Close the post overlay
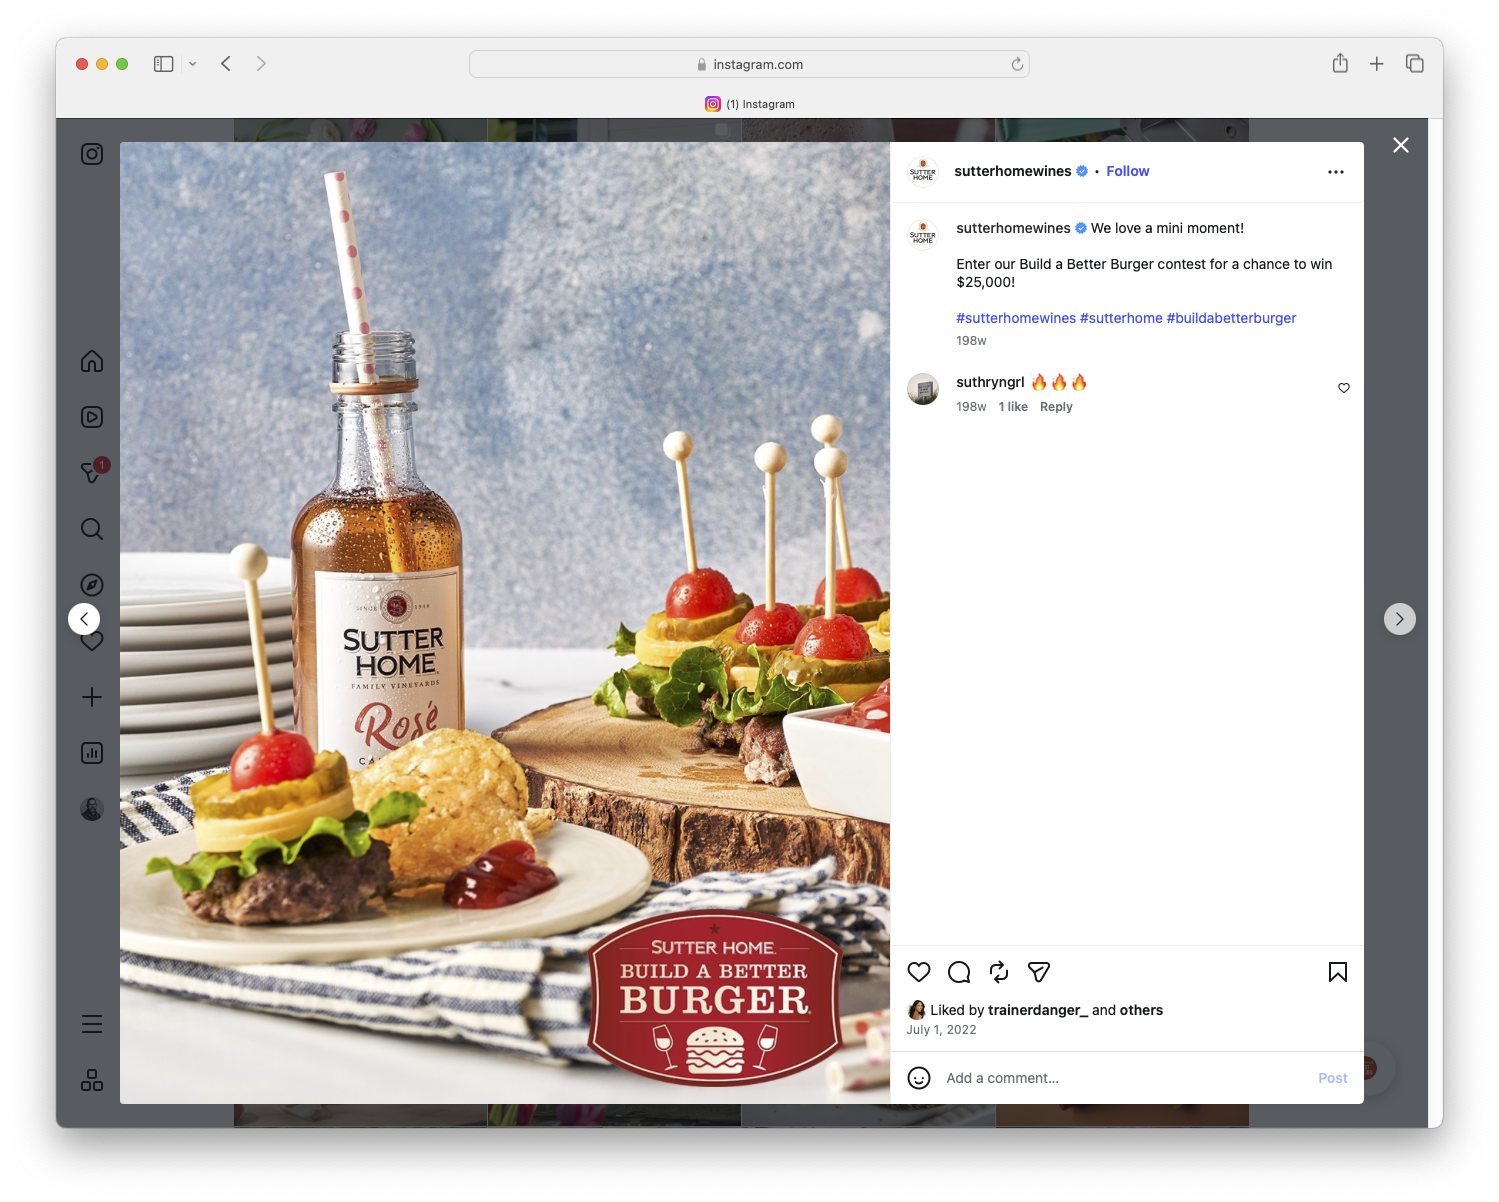Viewport: 1499px width, 1202px height. tap(1401, 145)
